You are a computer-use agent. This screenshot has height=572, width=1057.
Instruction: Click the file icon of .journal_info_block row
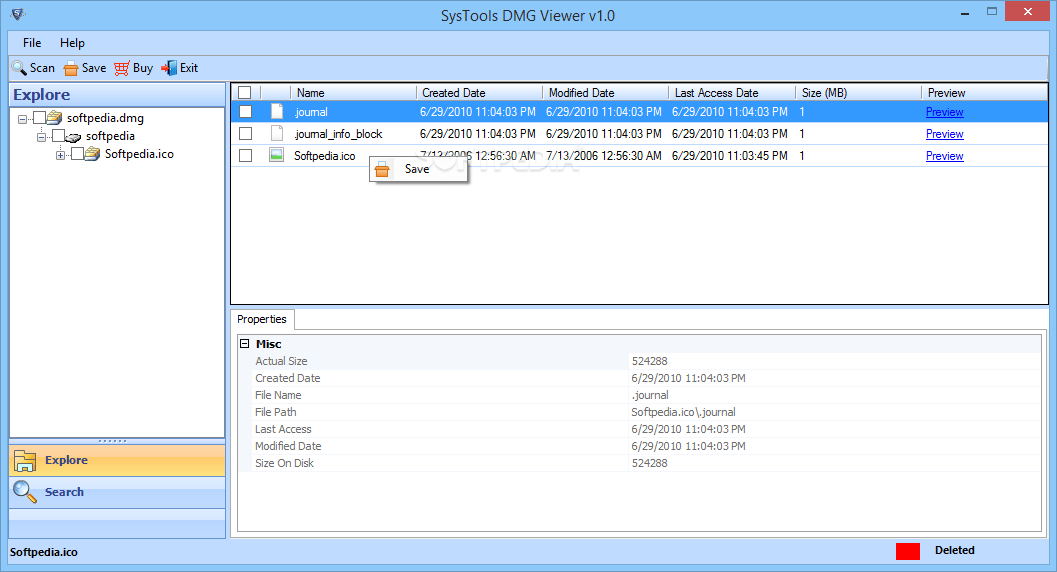[276, 133]
